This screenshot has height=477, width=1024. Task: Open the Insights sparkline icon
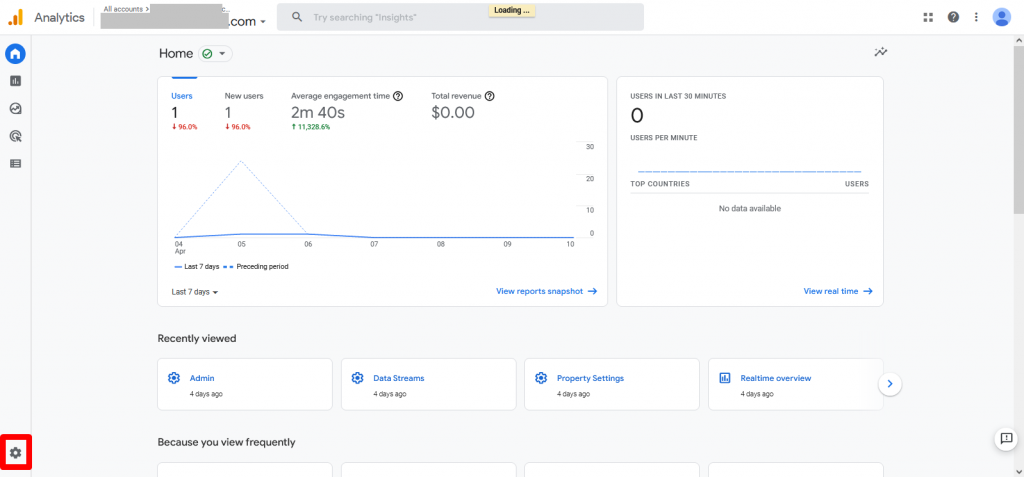pos(881,52)
